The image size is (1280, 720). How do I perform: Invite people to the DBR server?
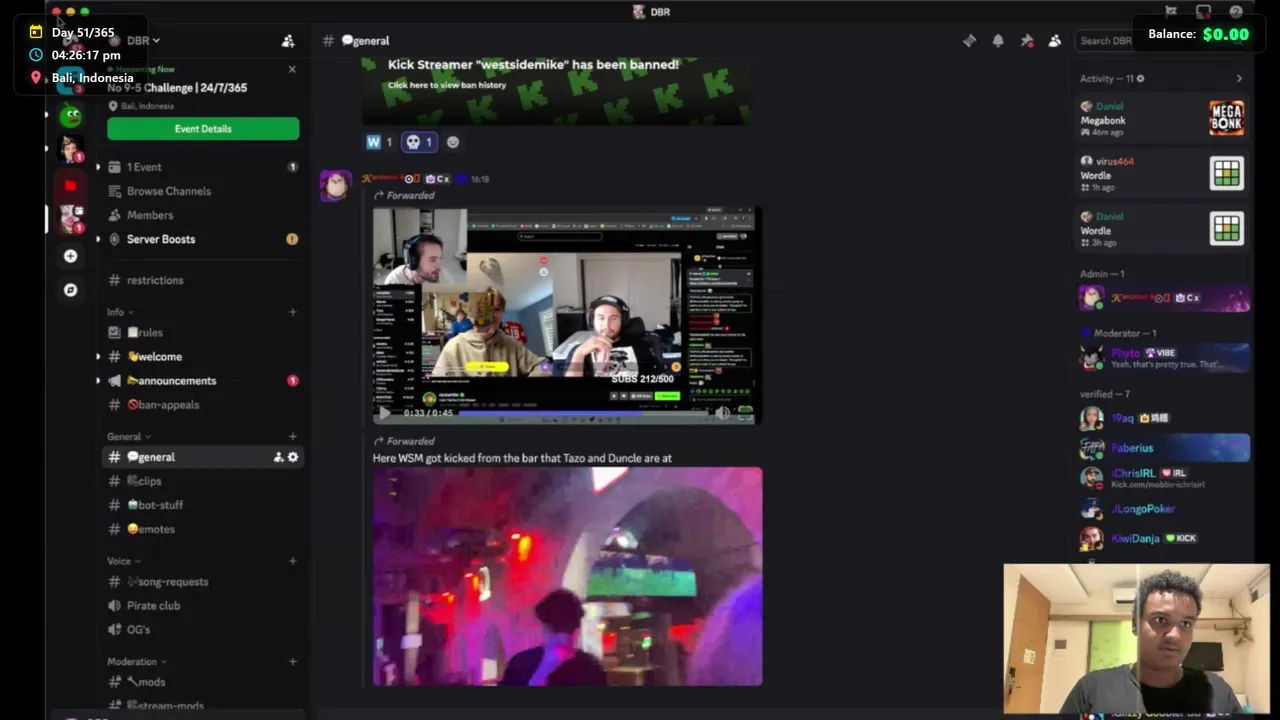tap(288, 41)
